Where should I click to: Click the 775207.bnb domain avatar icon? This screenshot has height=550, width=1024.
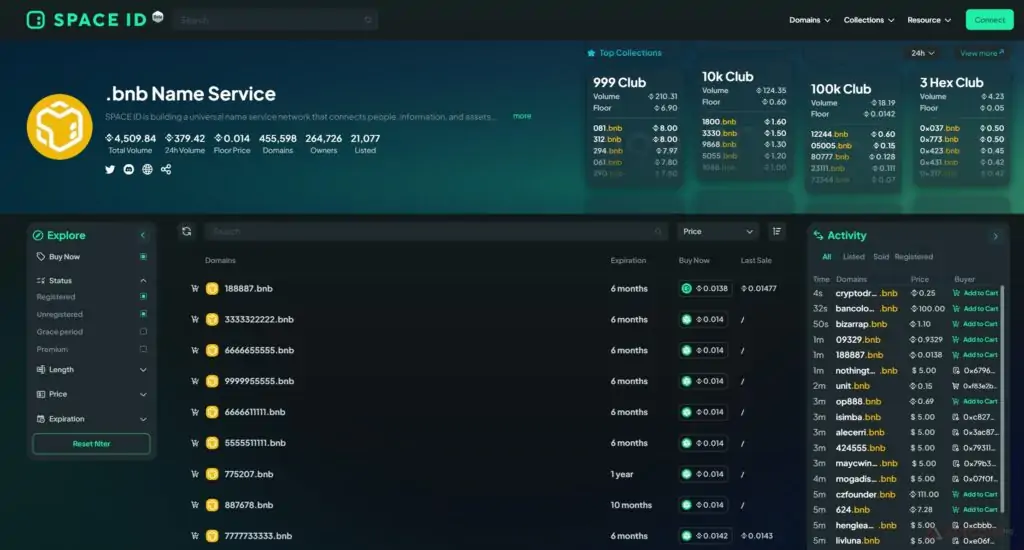[212, 474]
